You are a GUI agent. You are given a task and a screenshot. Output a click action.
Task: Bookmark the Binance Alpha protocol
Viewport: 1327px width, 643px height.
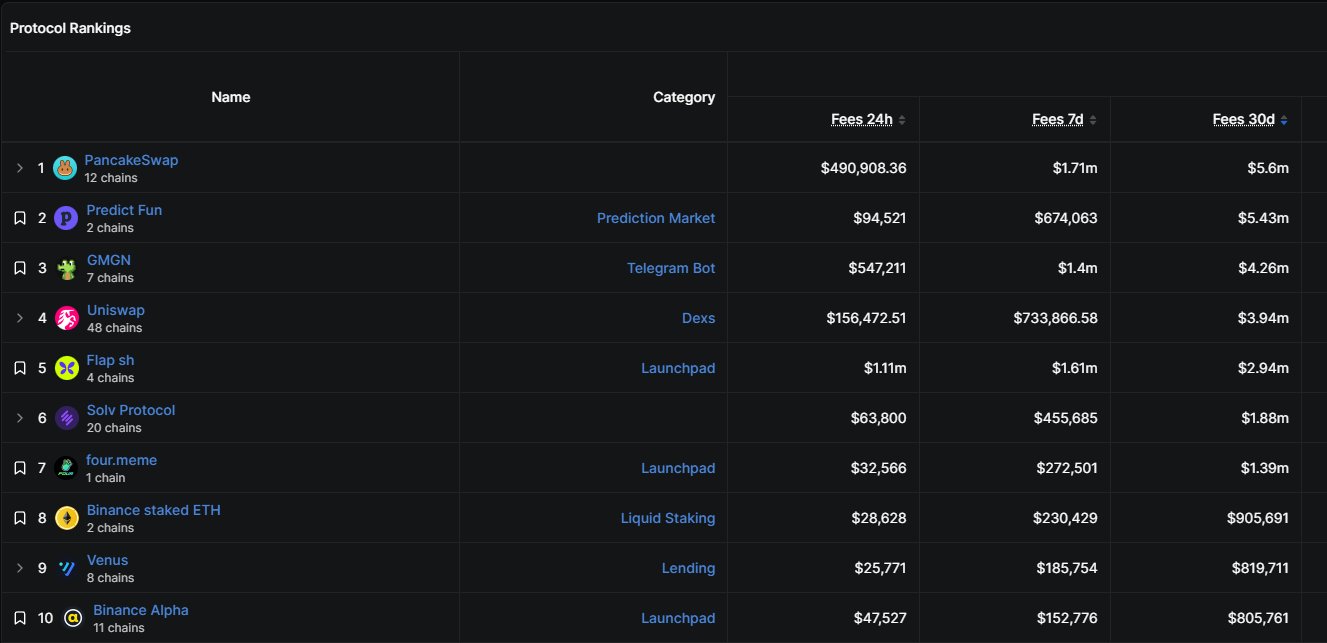tap(20, 618)
